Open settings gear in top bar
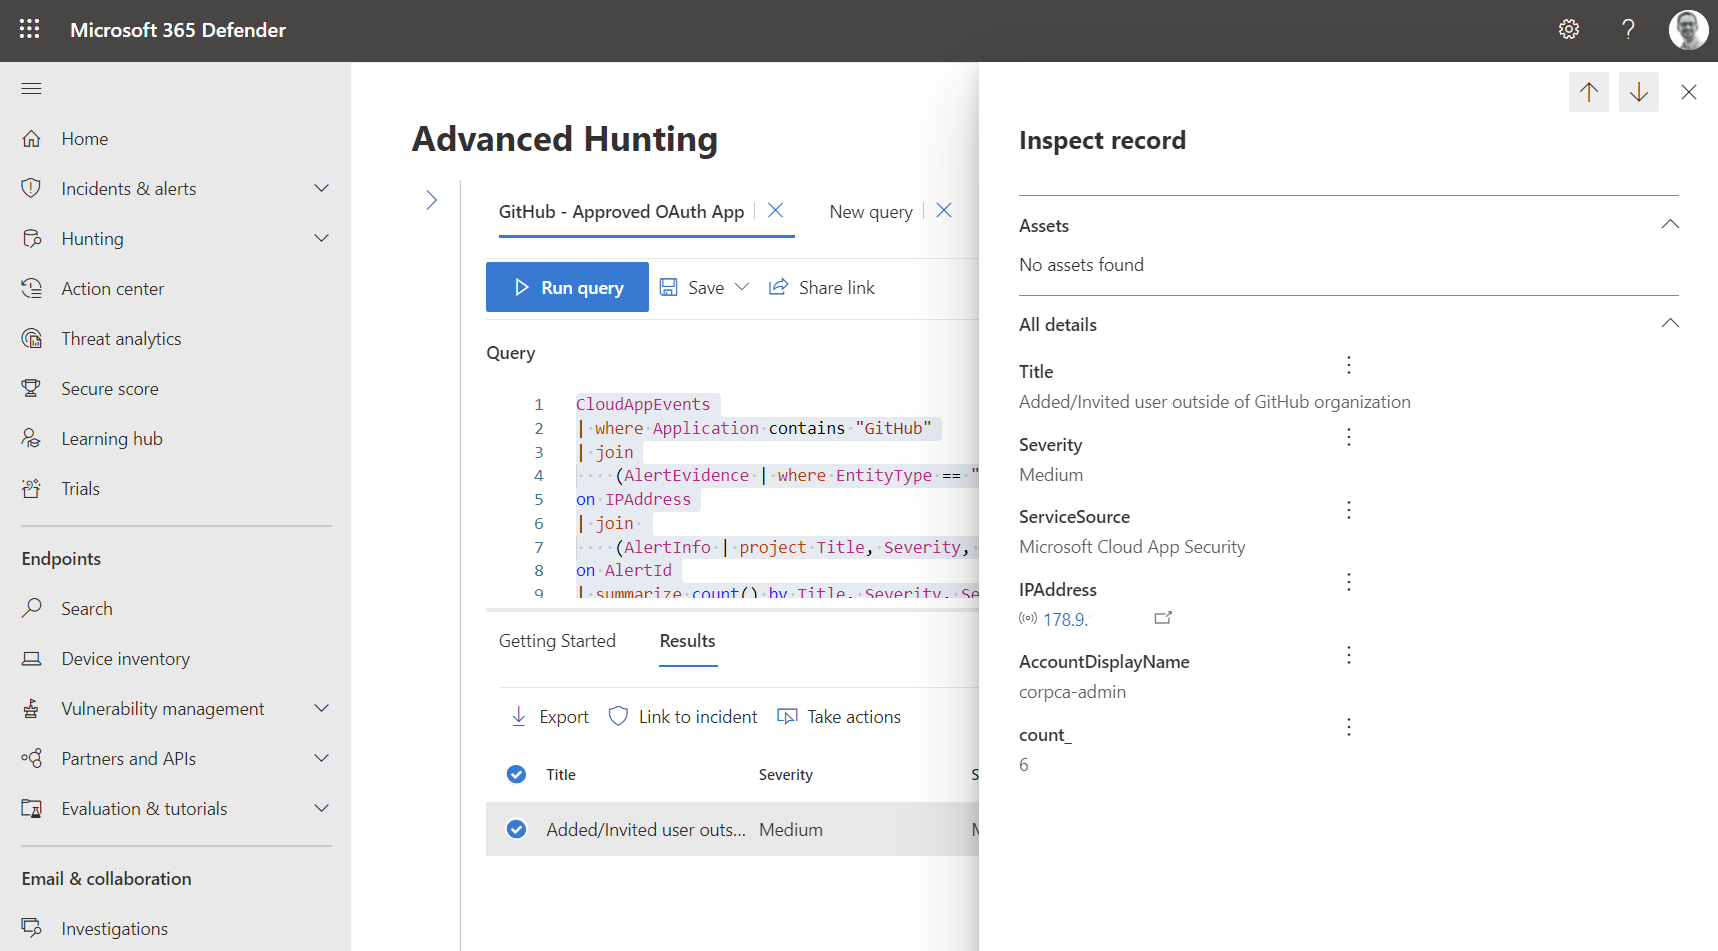1718x951 pixels. pyautogui.click(x=1569, y=29)
